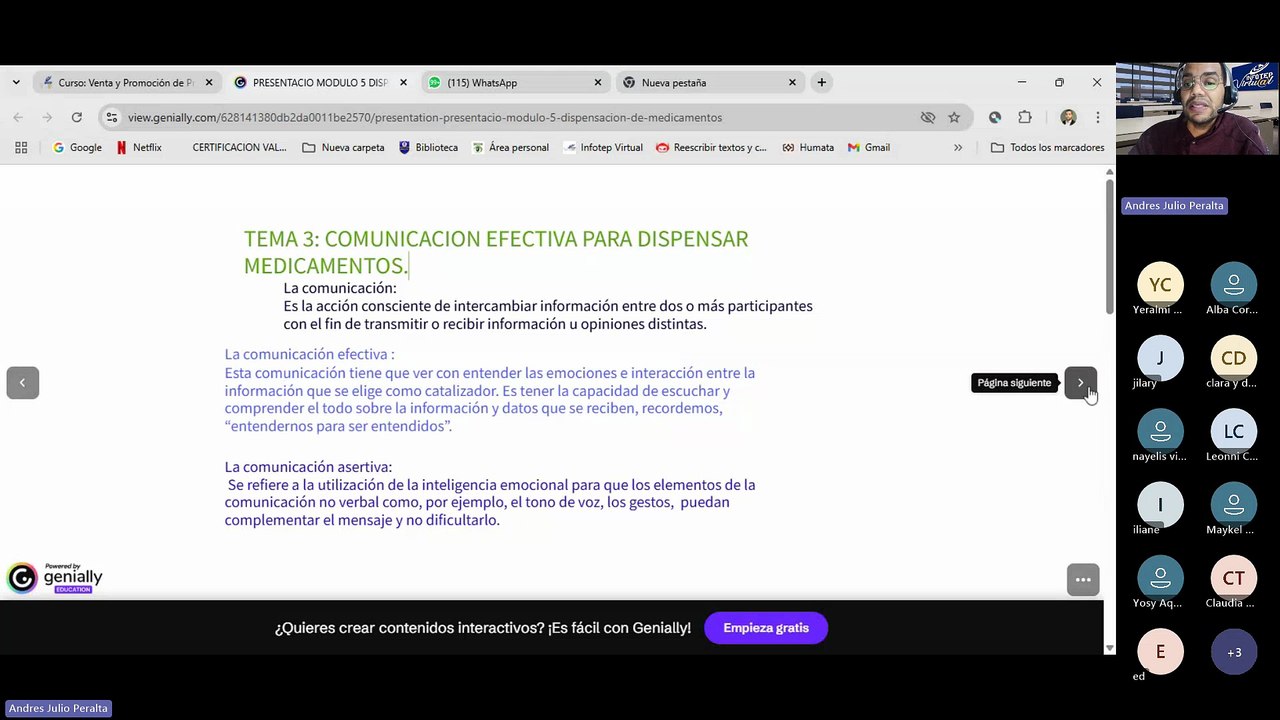The image size is (1280, 720).
Task: Open the Gmail bookmark
Action: (869, 147)
